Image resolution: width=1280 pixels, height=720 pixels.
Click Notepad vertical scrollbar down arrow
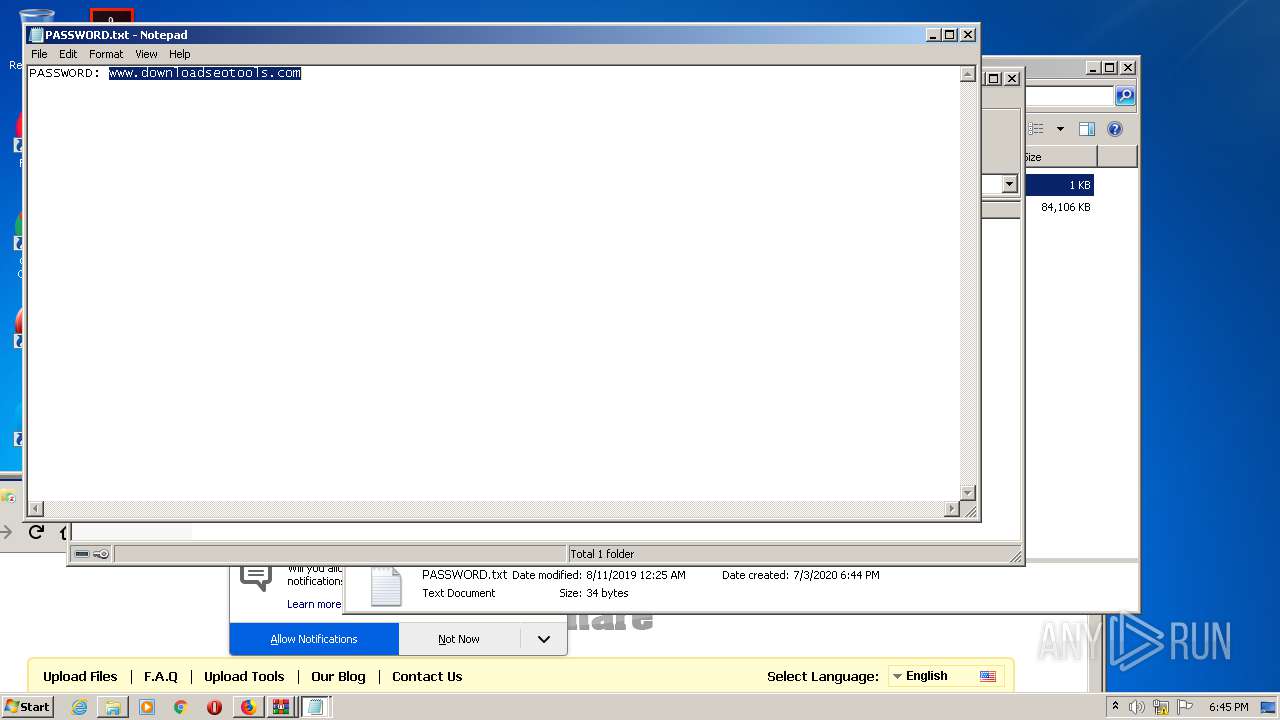[x=967, y=493]
